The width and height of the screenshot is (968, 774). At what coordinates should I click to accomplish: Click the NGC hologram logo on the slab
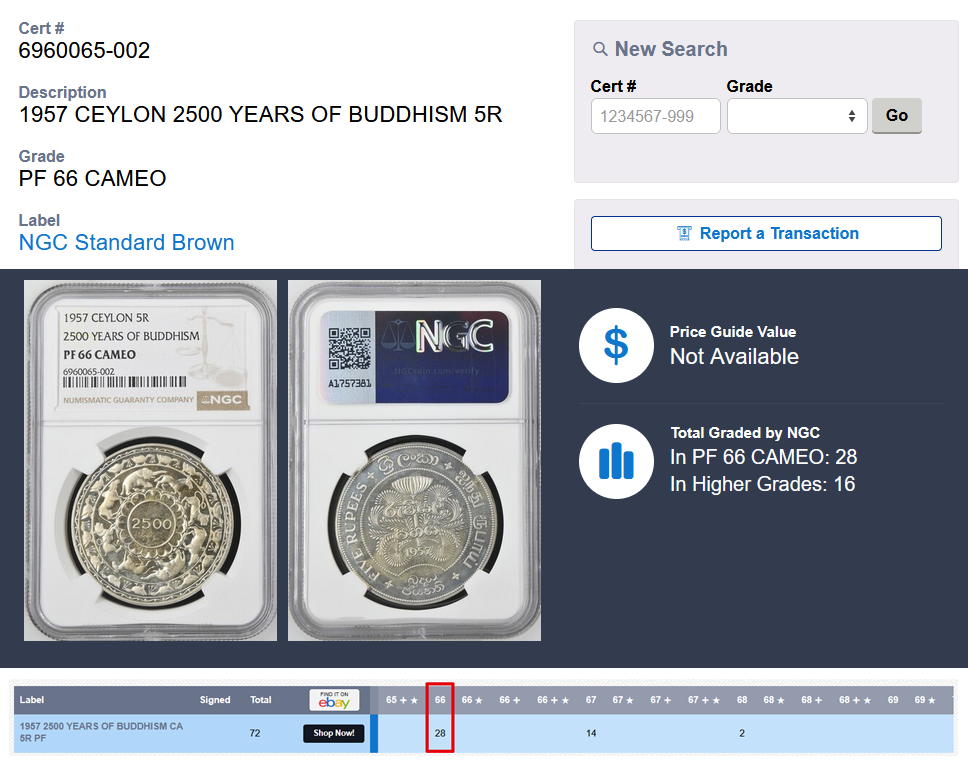pyautogui.click(x=454, y=338)
